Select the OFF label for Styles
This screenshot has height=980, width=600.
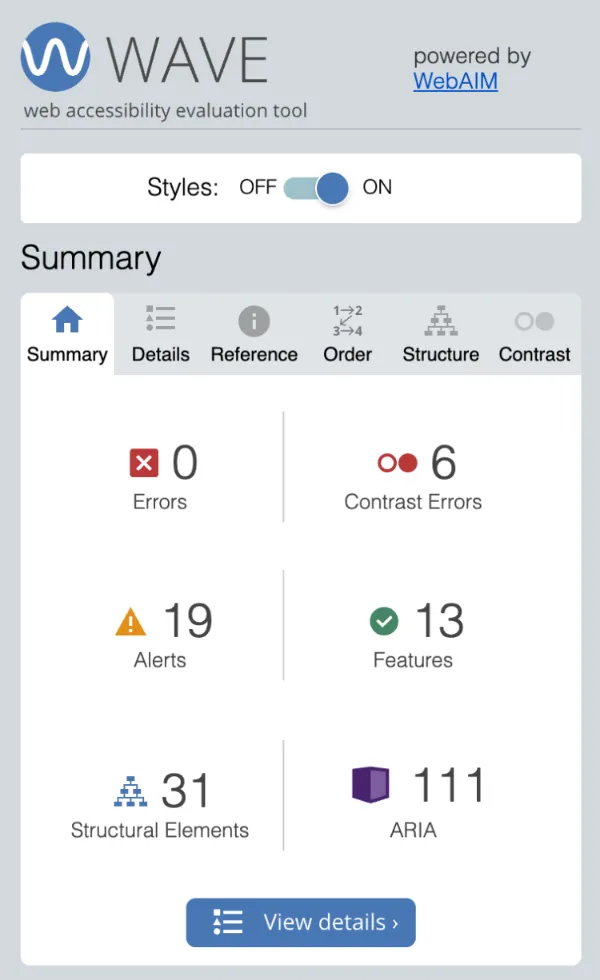[x=258, y=187]
